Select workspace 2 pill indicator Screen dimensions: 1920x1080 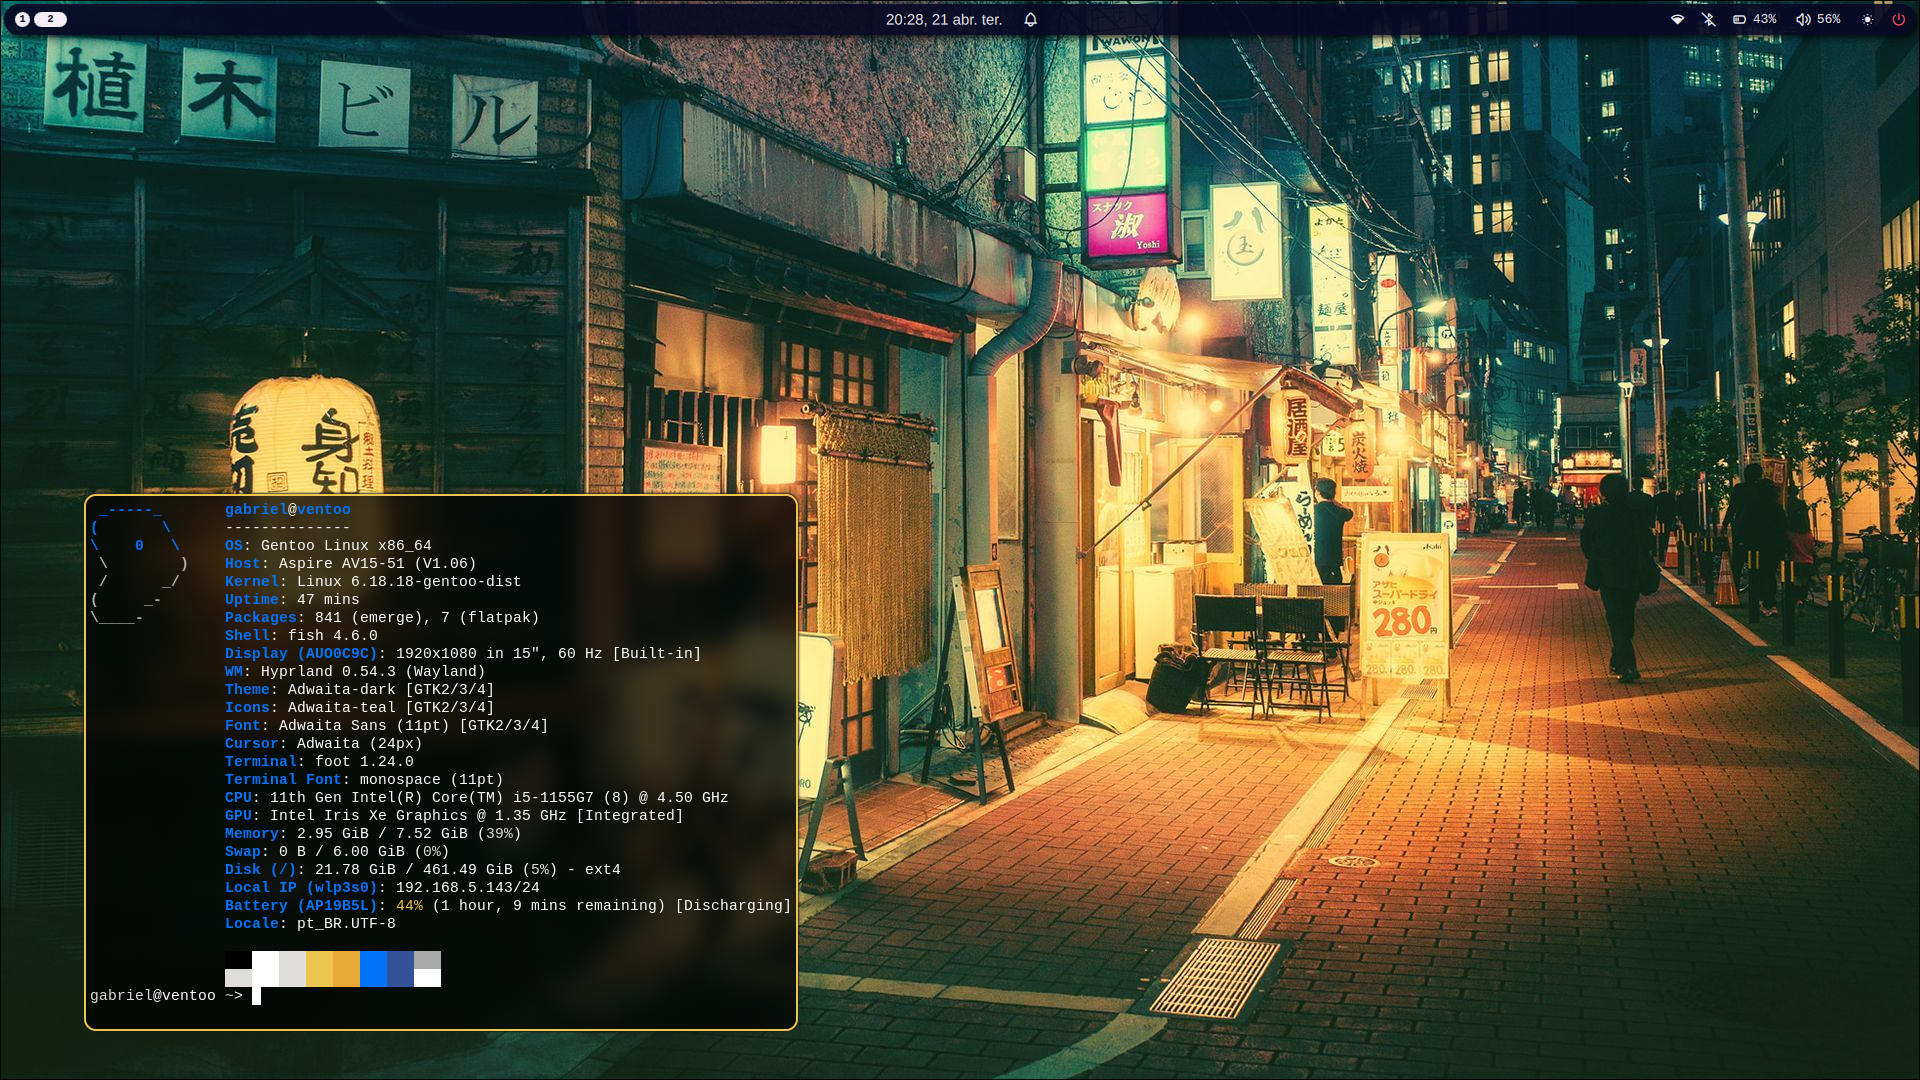(50, 19)
